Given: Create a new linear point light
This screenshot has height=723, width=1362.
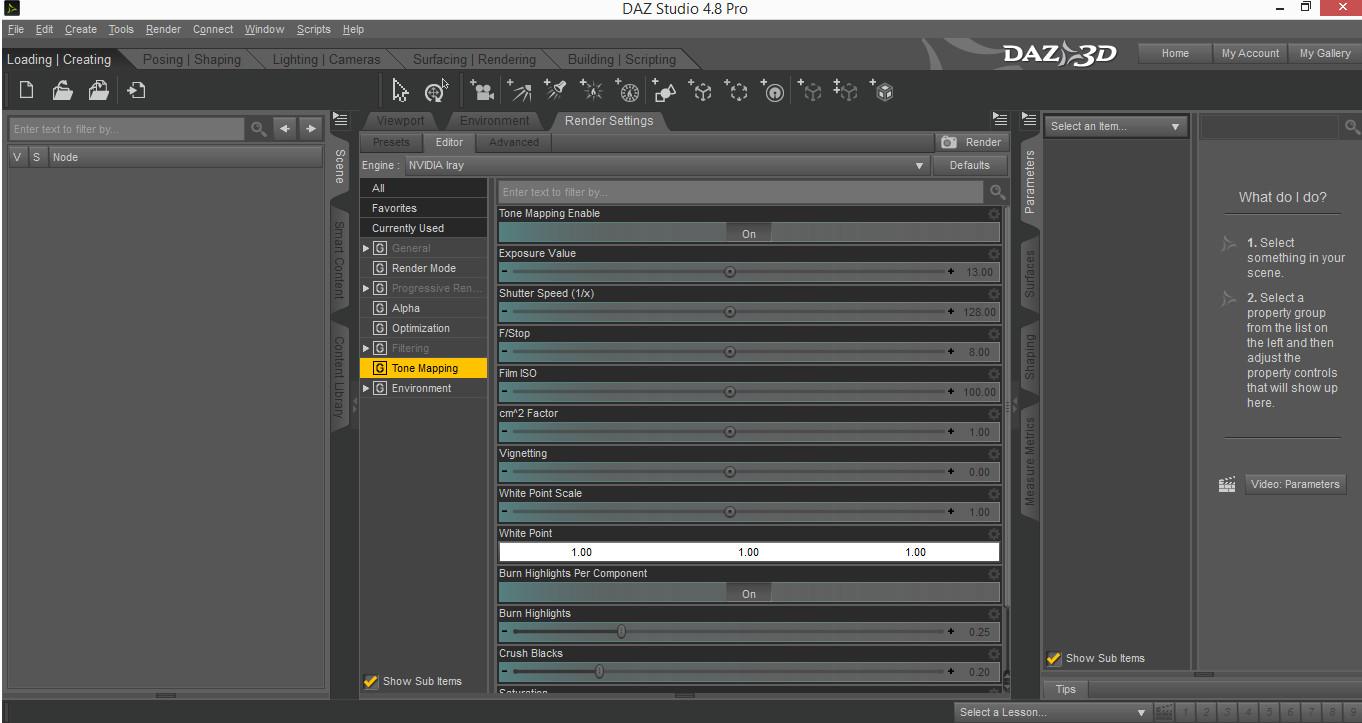Looking at the screenshot, I should point(627,92).
